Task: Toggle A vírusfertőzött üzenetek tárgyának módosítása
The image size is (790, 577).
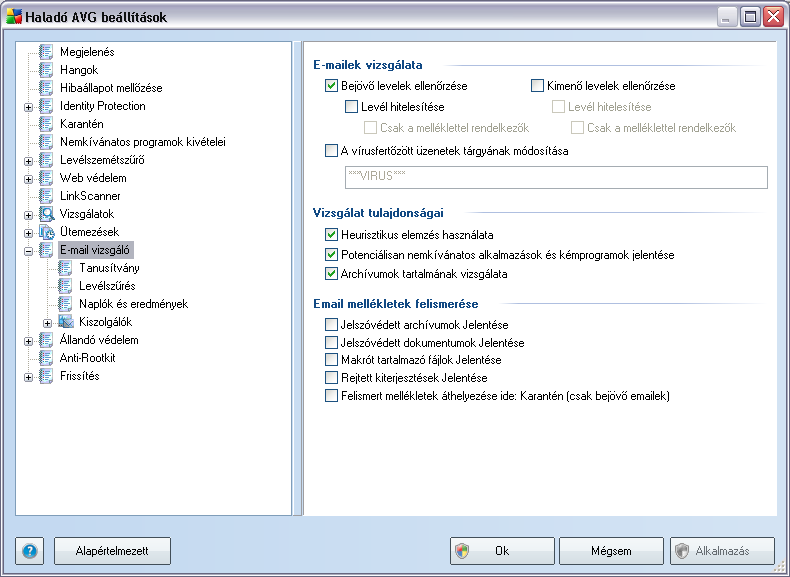Action: point(331,151)
